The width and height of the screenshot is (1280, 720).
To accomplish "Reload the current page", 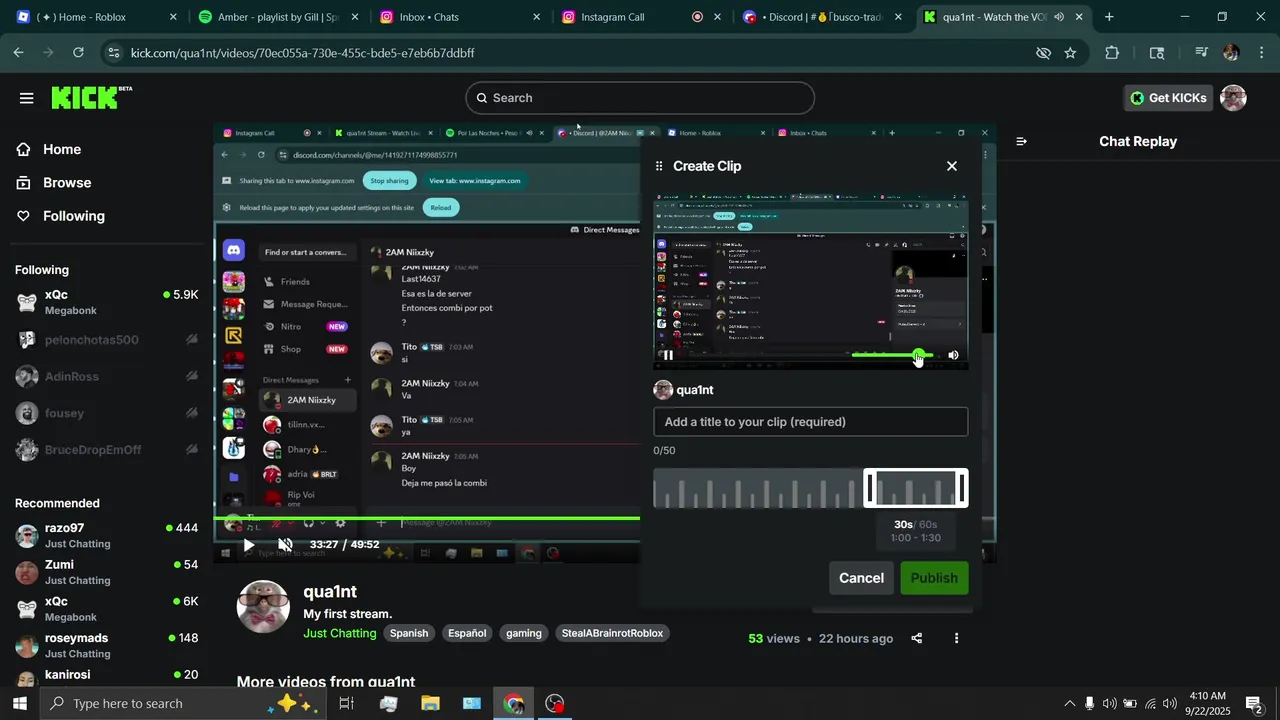I will pyautogui.click(x=79, y=53).
